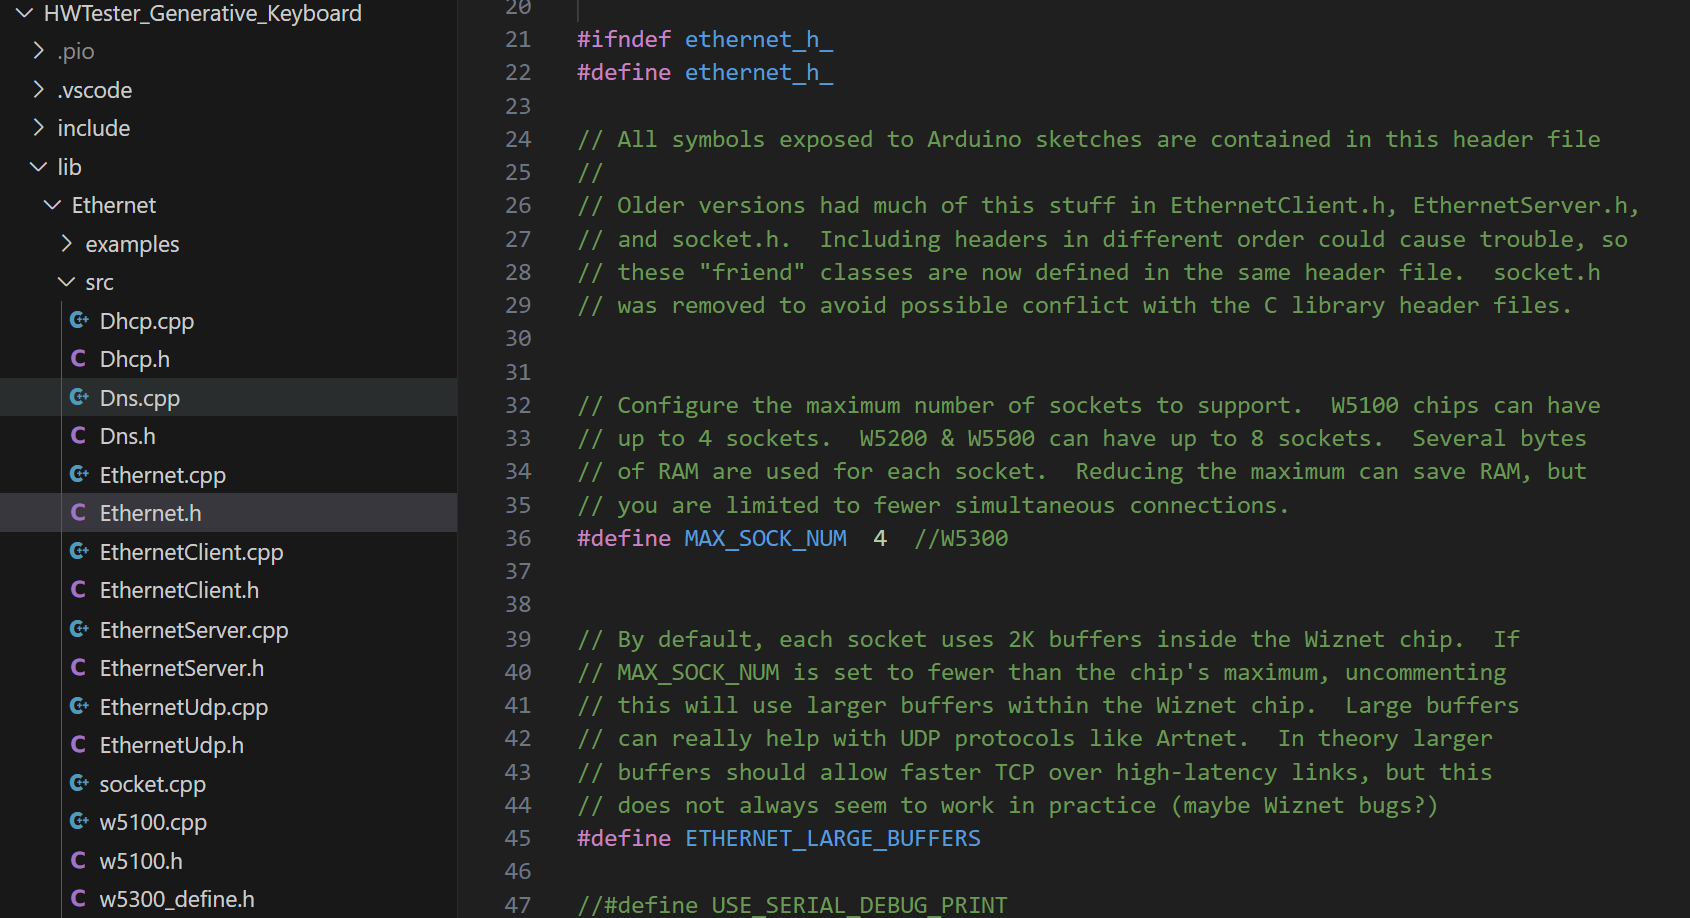
Task: Click the MAX_SOCK_NUM macro on line 36
Action: pos(765,538)
